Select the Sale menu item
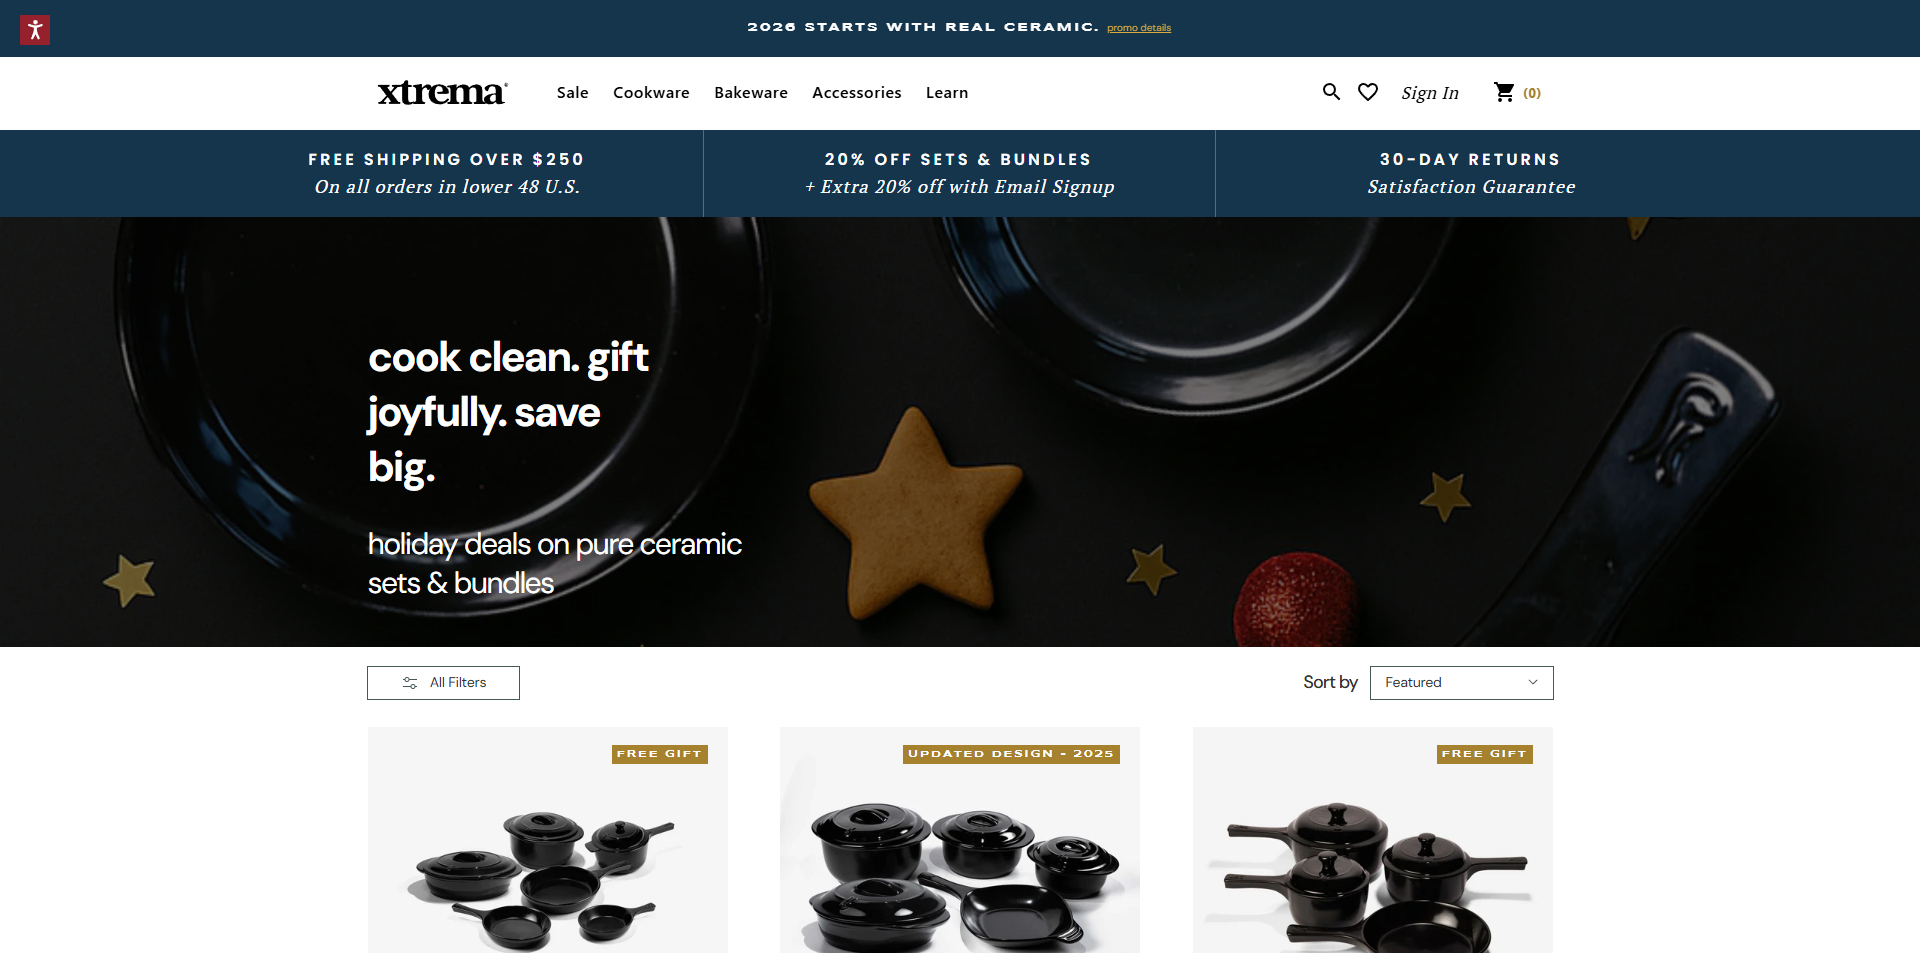 pos(573,93)
